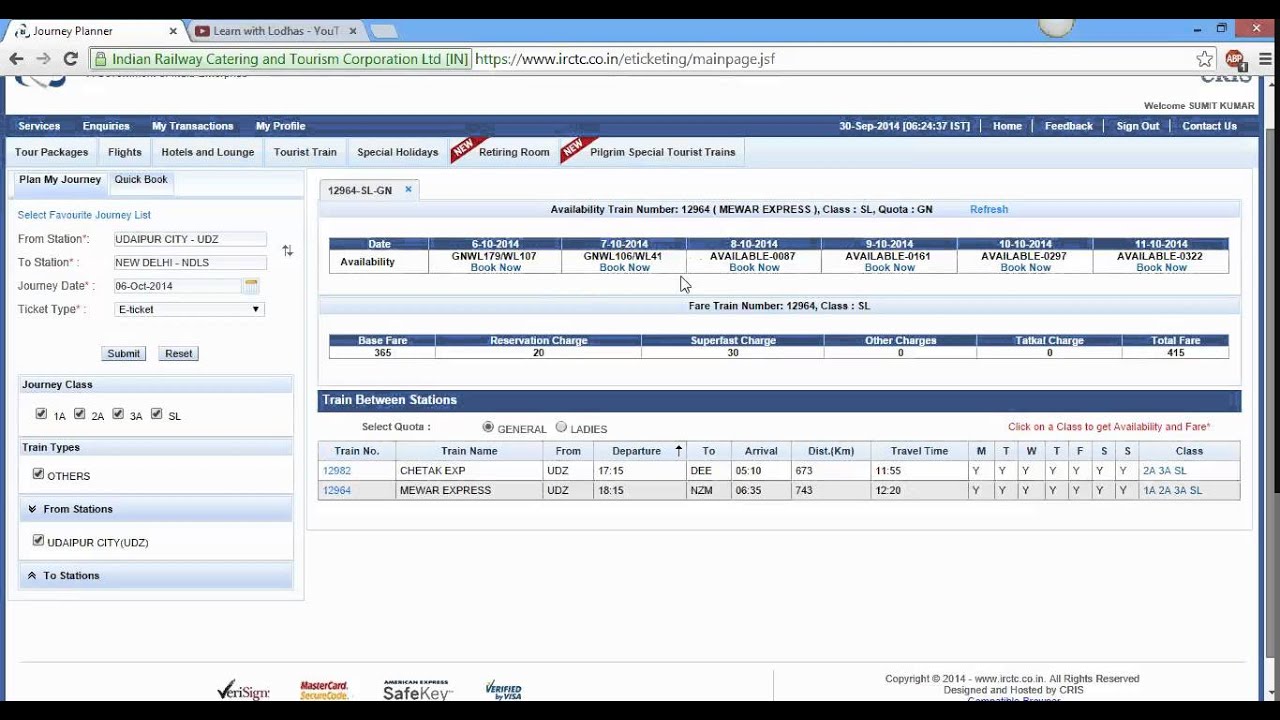Open My Profile menu
The height and width of the screenshot is (720, 1280).
click(x=280, y=126)
